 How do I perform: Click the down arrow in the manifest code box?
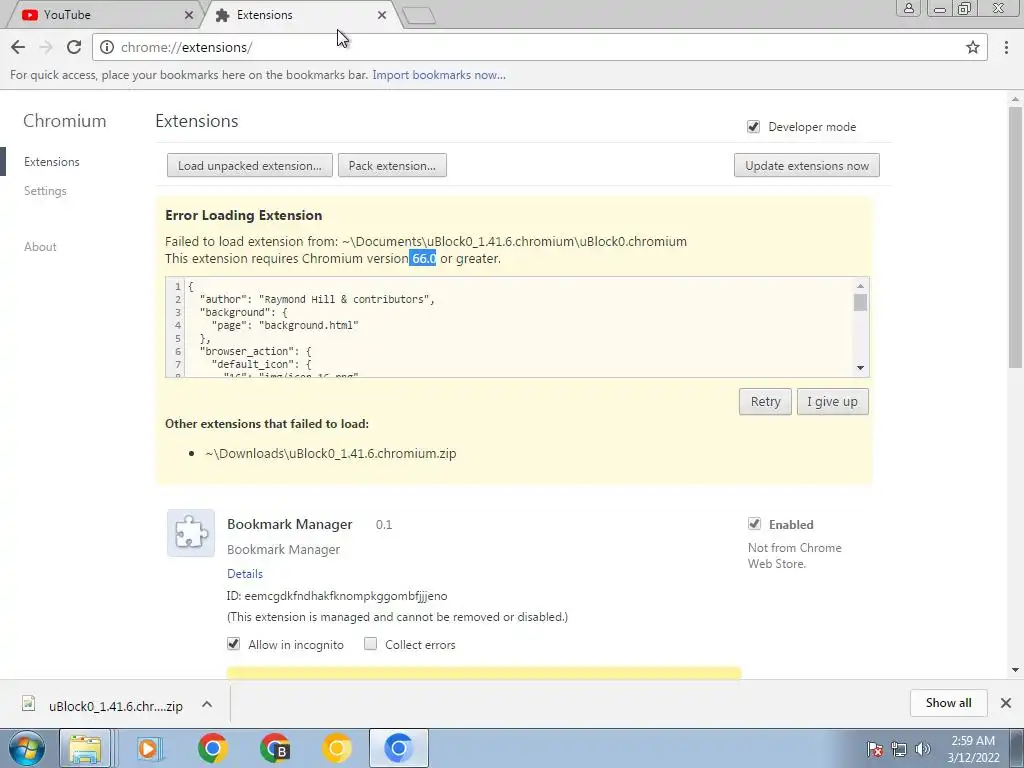(860, 368)
